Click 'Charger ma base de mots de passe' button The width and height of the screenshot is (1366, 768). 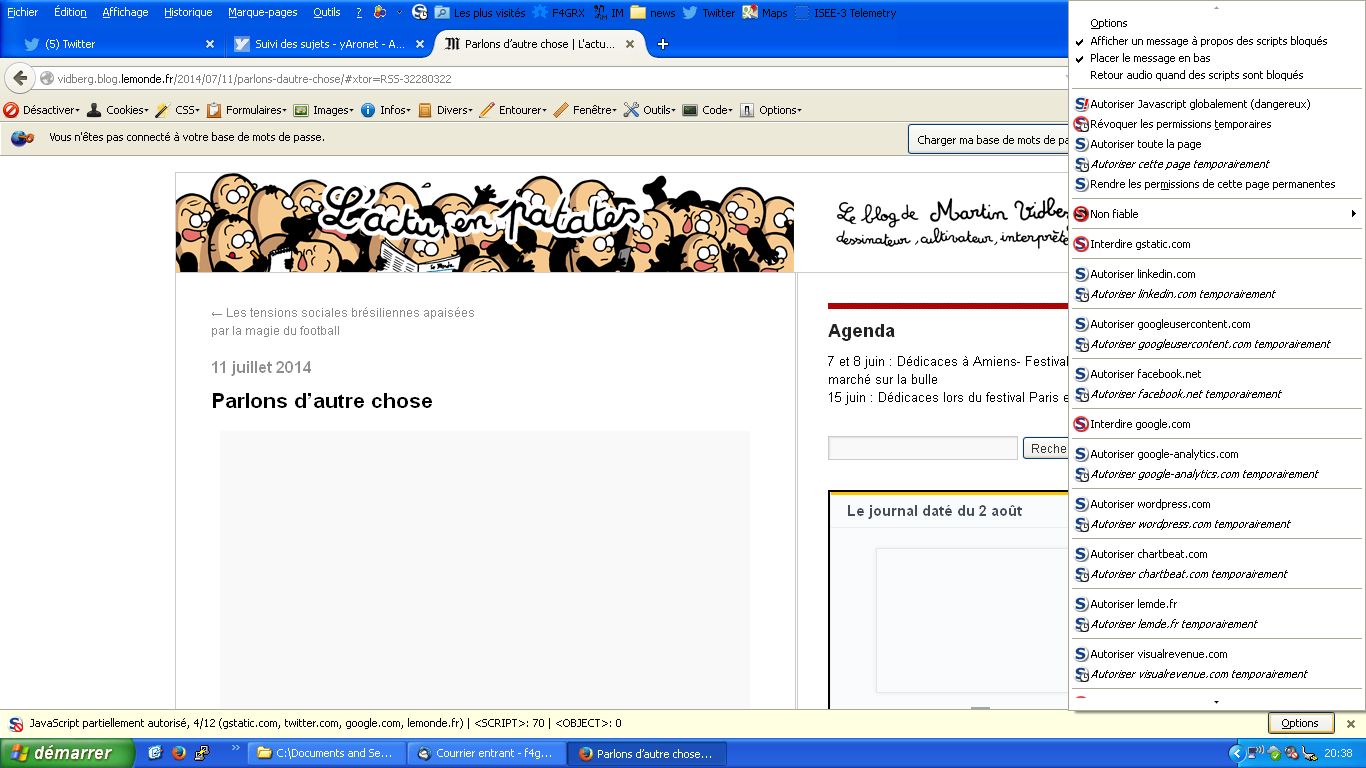[990, 140]
